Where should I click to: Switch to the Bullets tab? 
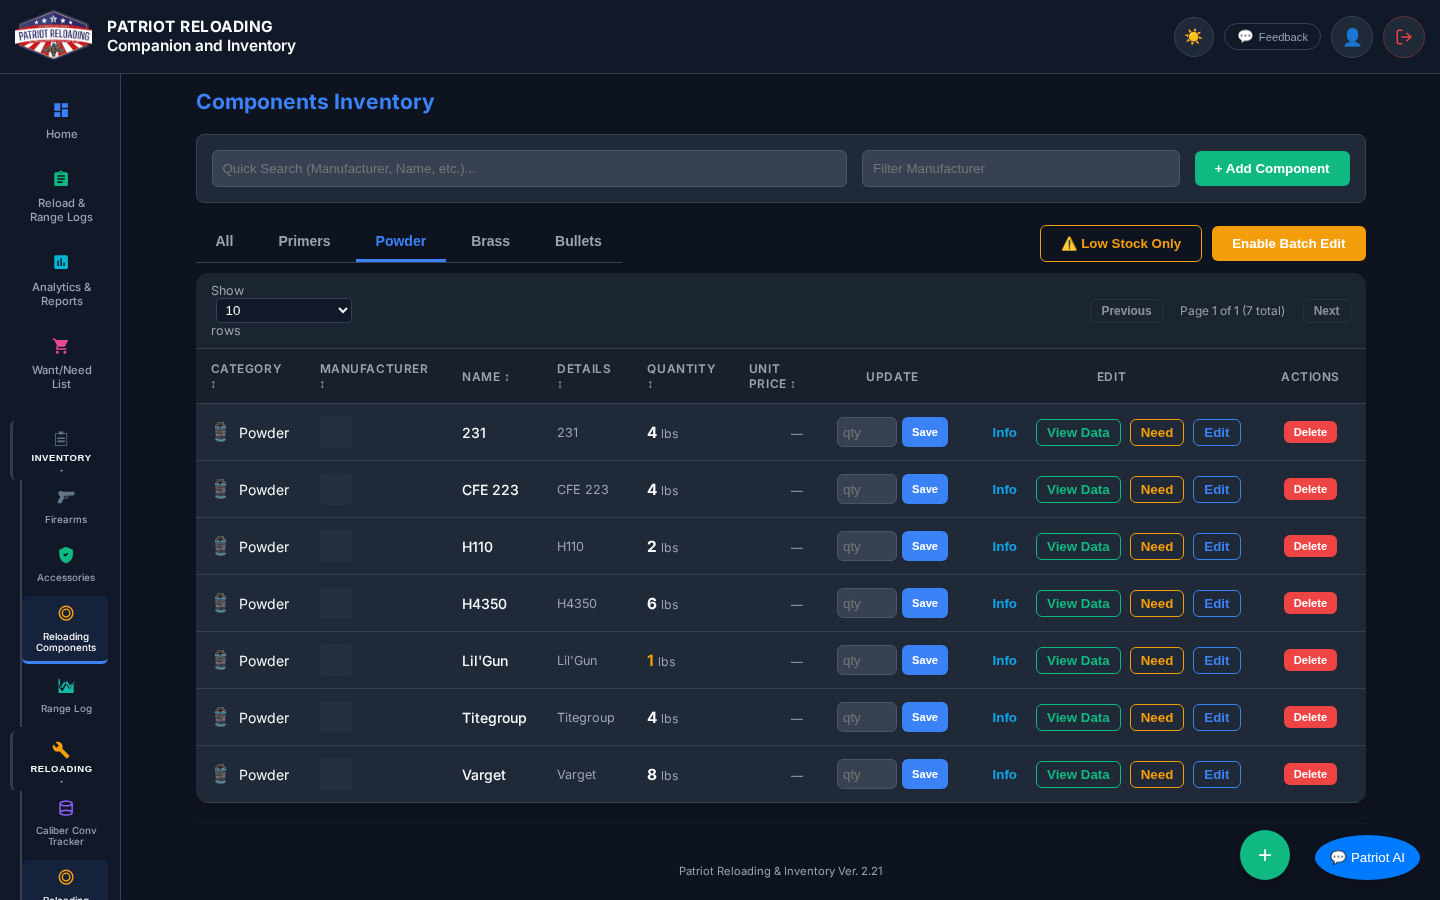tap(578, 241)
